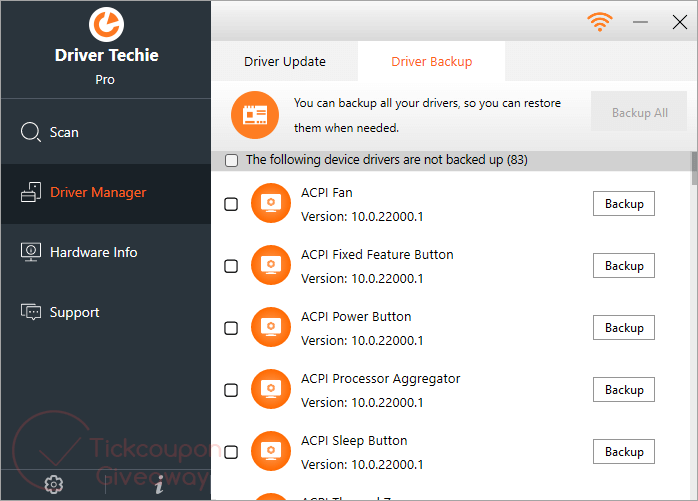Click the ACPI Power Button driver name
Image resolution: width=698 pixels, height=501 pixels.
tap(356, 317)
